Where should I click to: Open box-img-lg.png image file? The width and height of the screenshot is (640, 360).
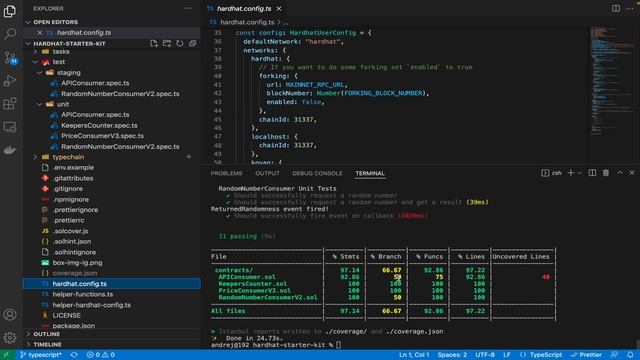coord(111,263)
